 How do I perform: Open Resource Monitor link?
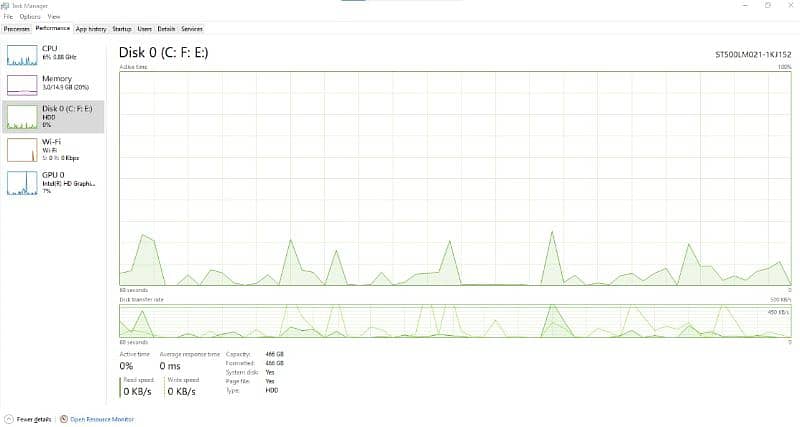pos(102,419)
